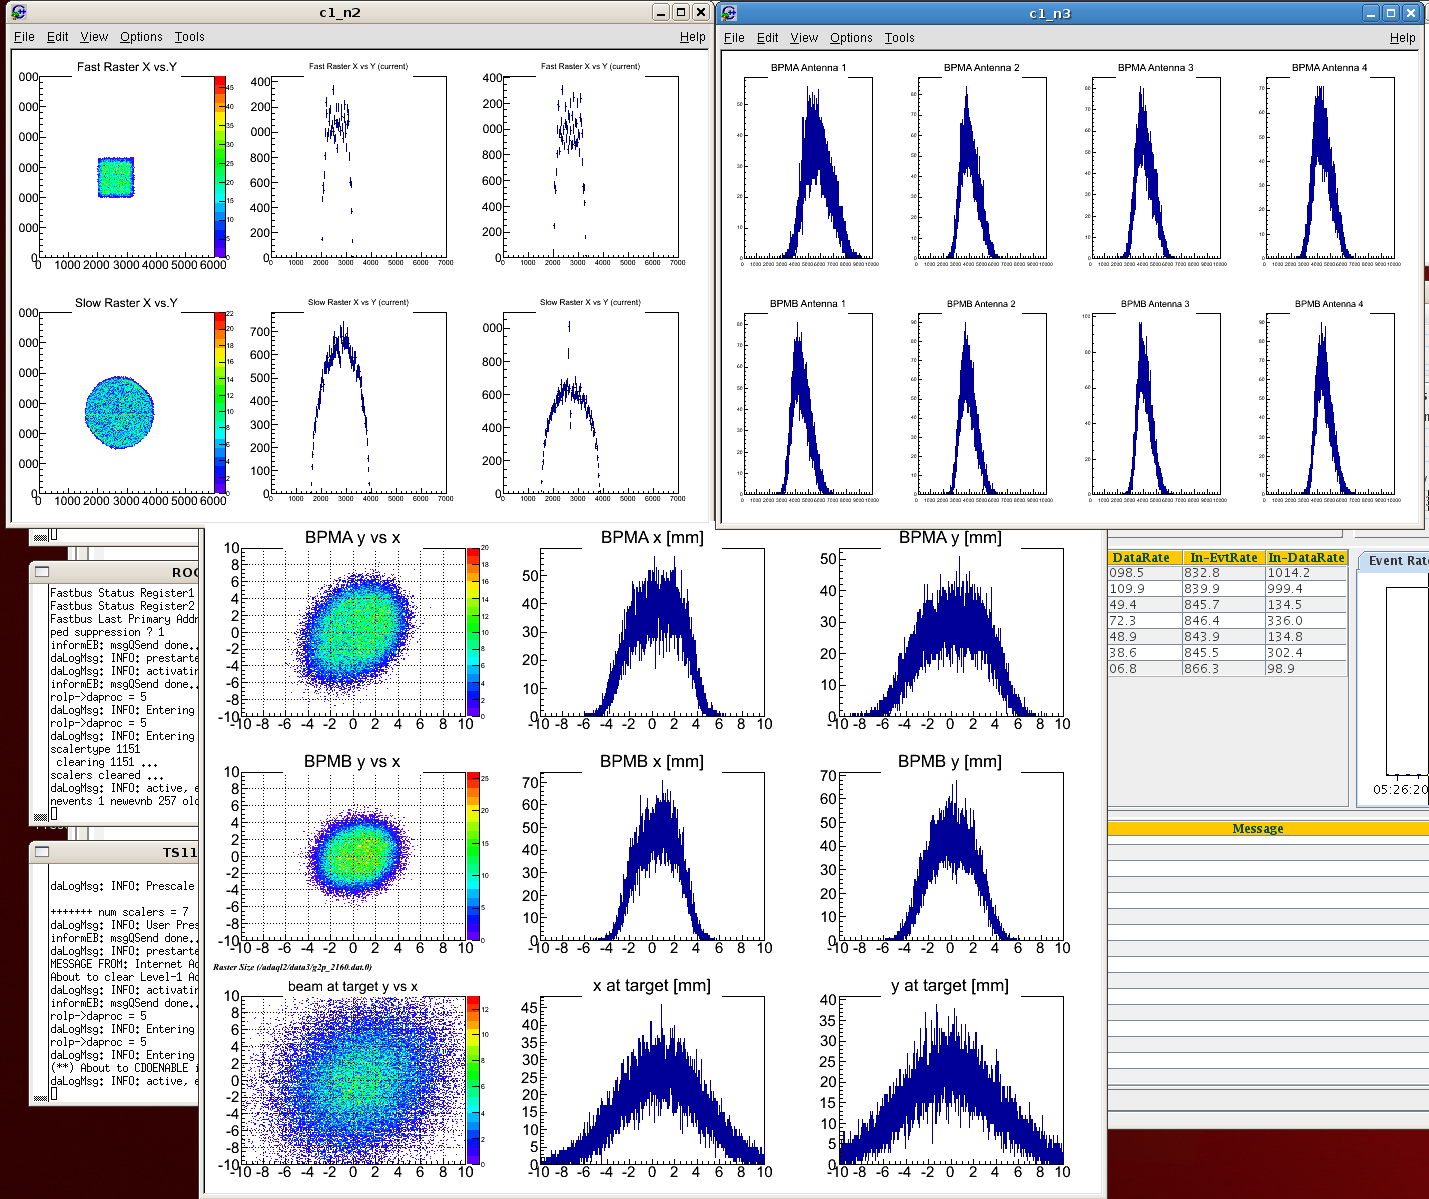Select the In-DataRate cell 999.4

[x=1306, y=589]
